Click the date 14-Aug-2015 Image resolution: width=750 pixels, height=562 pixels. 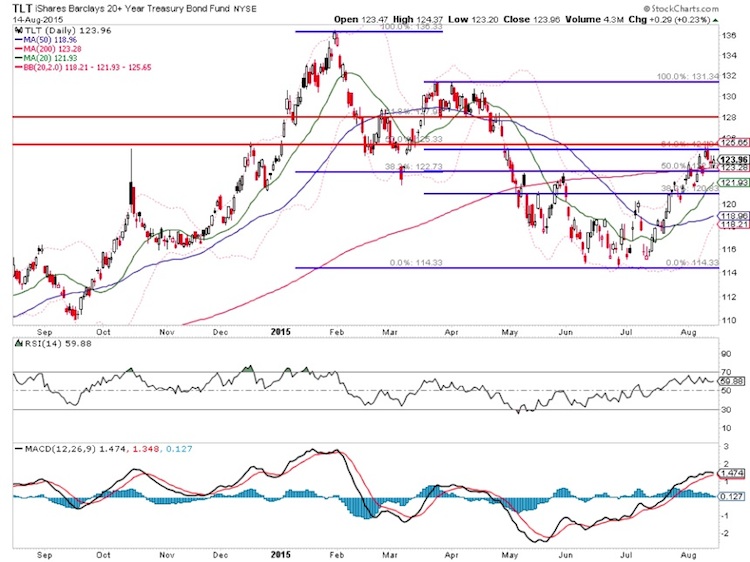38,20
